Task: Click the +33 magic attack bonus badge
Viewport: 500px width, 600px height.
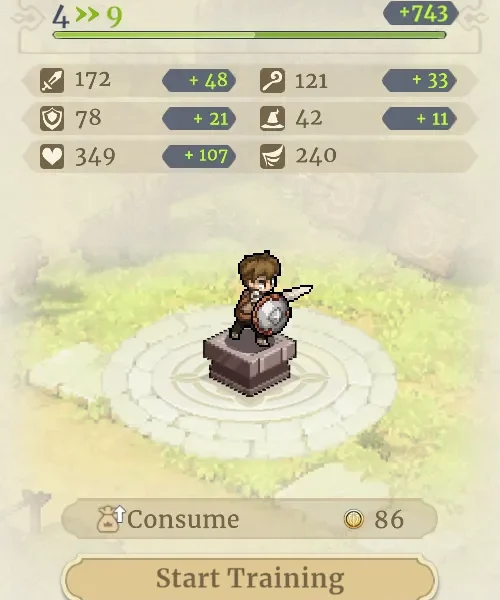Action: tap(419, 80)
